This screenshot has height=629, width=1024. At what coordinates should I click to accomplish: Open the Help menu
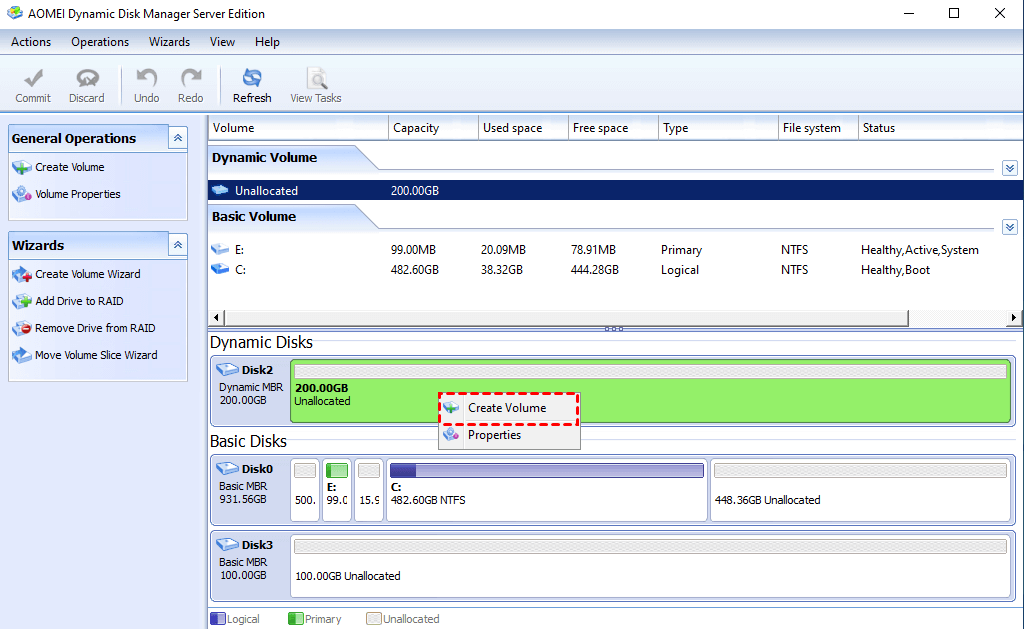pos(267,42)
